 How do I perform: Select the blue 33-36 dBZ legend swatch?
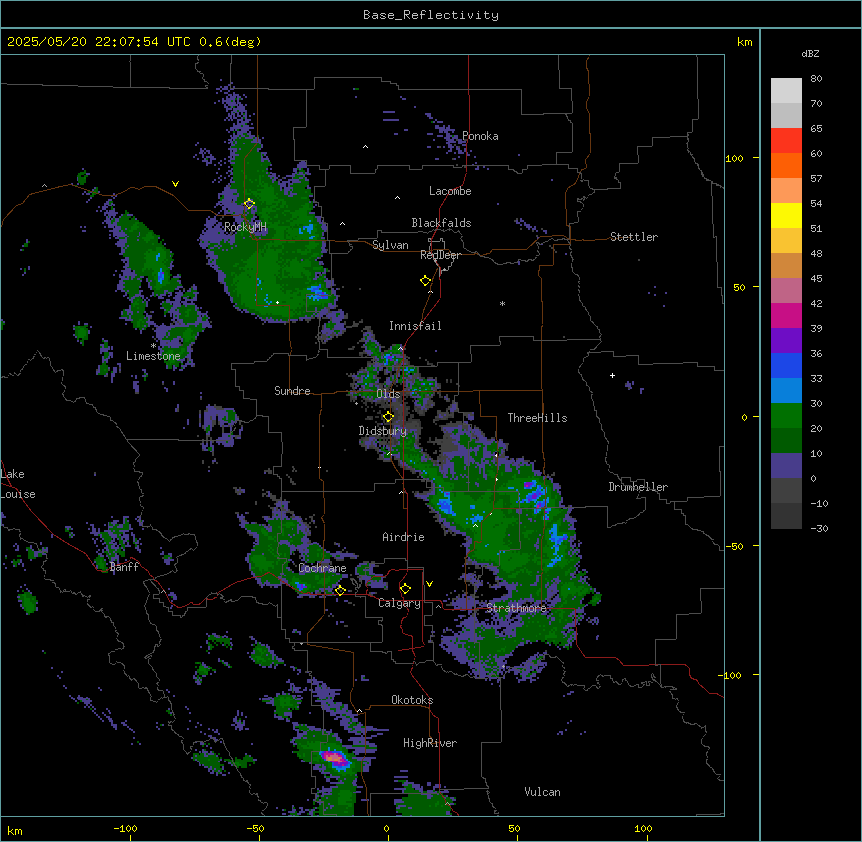(x=786, y=365)
